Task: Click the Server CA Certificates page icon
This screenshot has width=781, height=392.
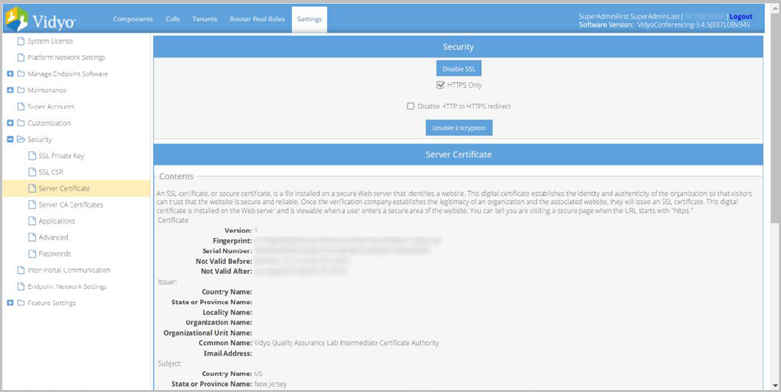Action: coord(32,205)
